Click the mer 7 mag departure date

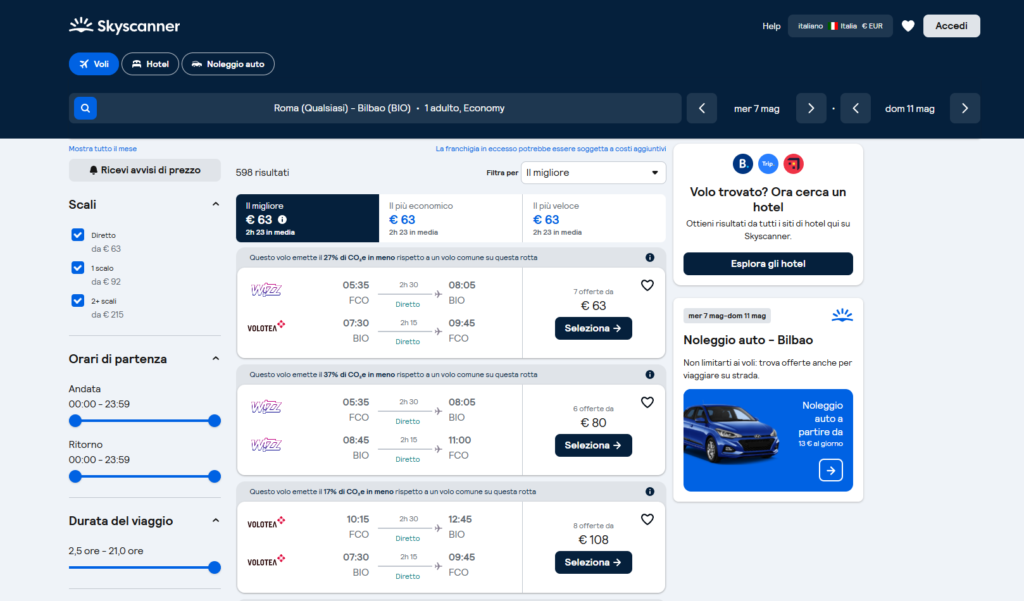point(756,108)
